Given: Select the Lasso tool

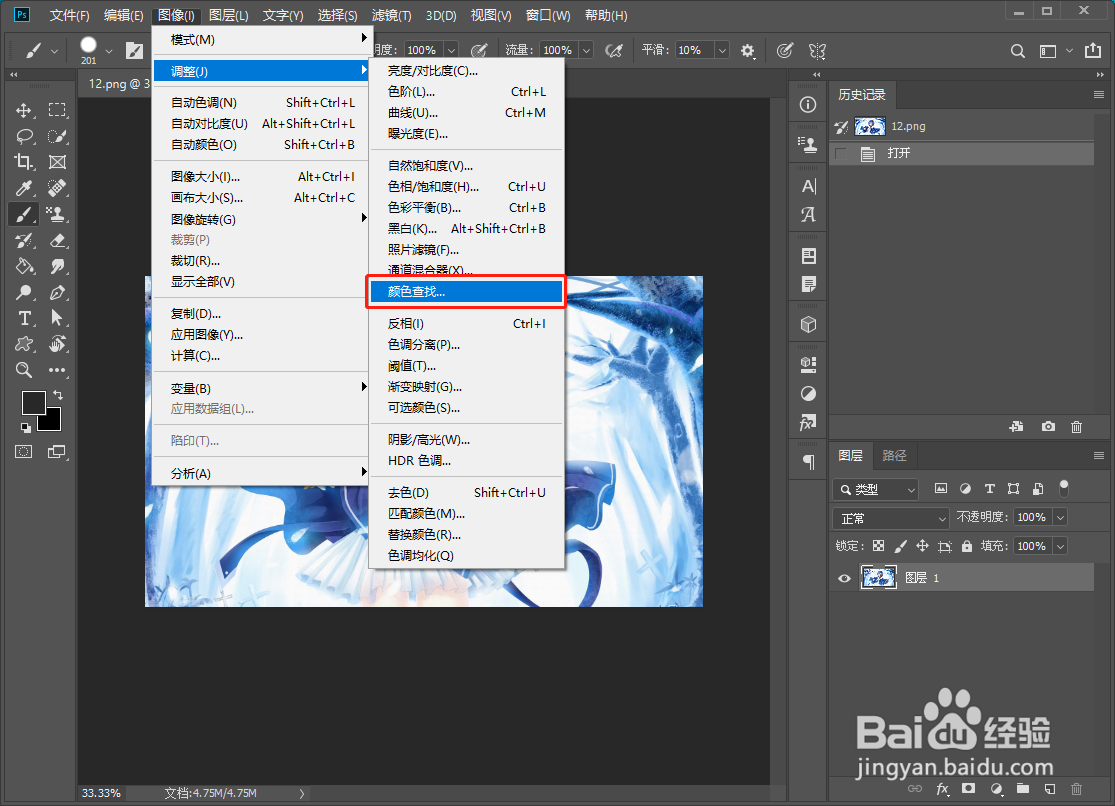Looking at the screenshot, I should [x=24, y=137].
